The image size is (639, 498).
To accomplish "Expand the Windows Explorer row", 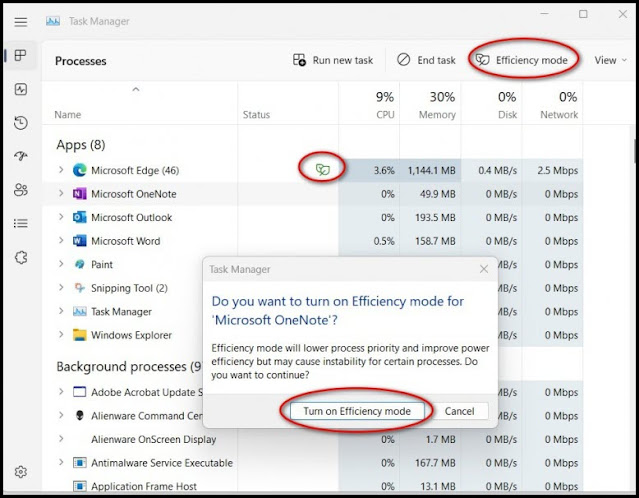I will [61, 335].
